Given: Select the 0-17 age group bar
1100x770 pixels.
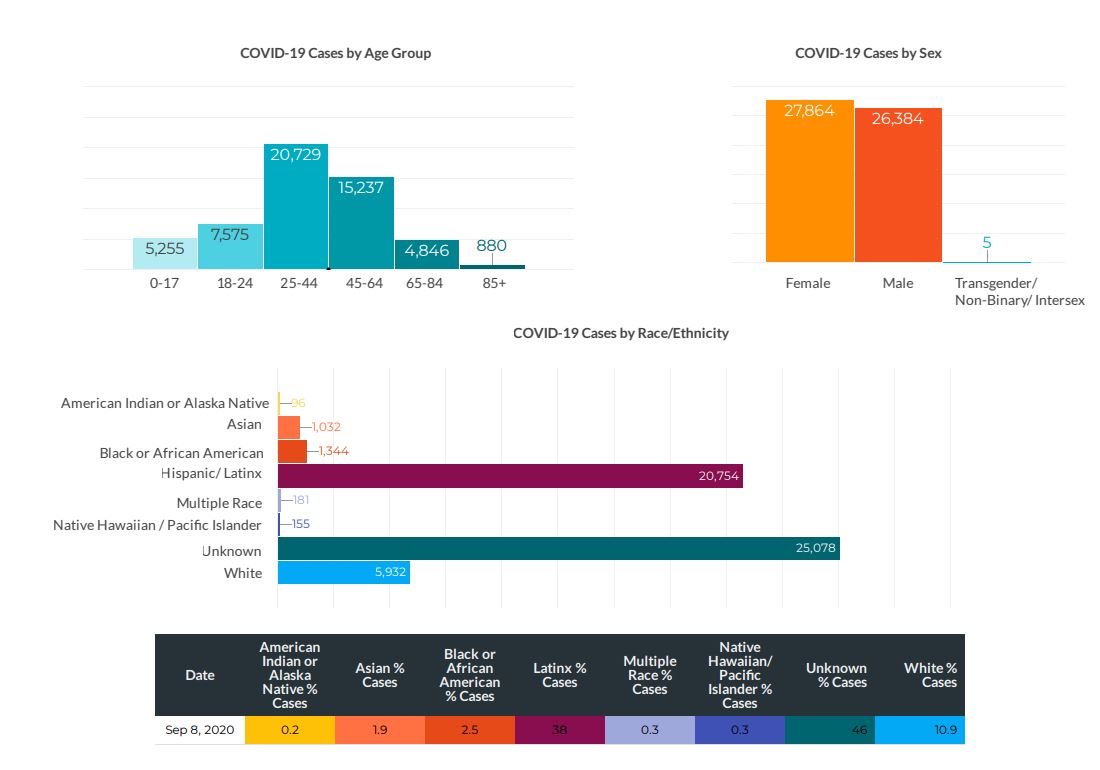Looking at the screenshot, I should 165,254.
